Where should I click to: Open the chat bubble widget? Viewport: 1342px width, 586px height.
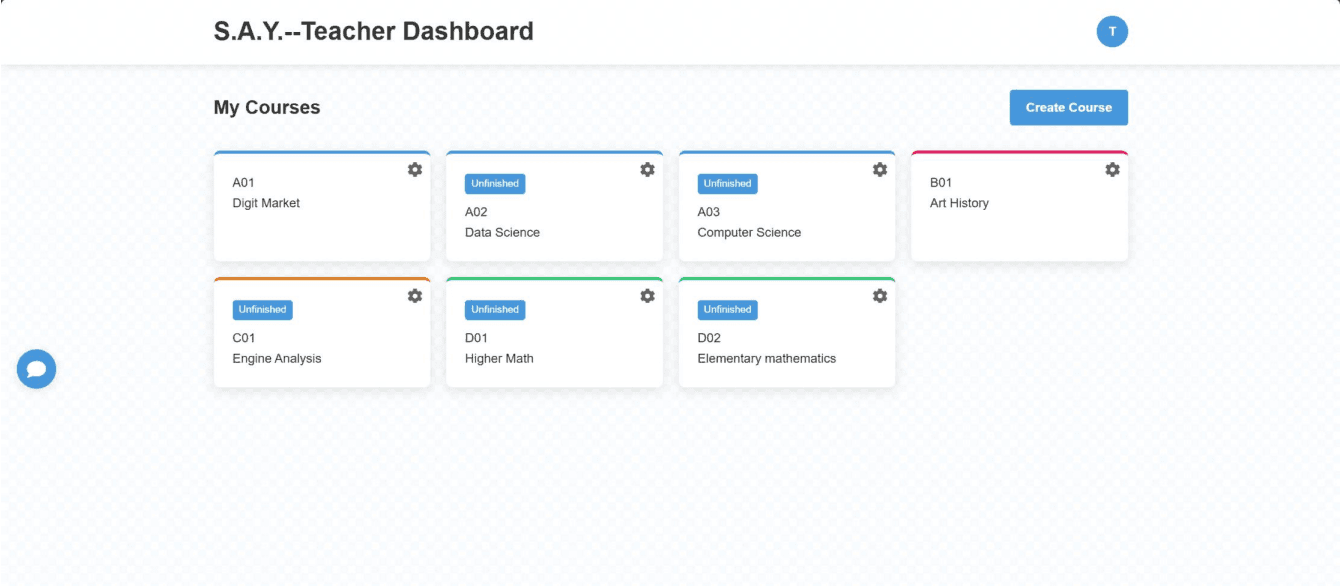click(37, 369)
